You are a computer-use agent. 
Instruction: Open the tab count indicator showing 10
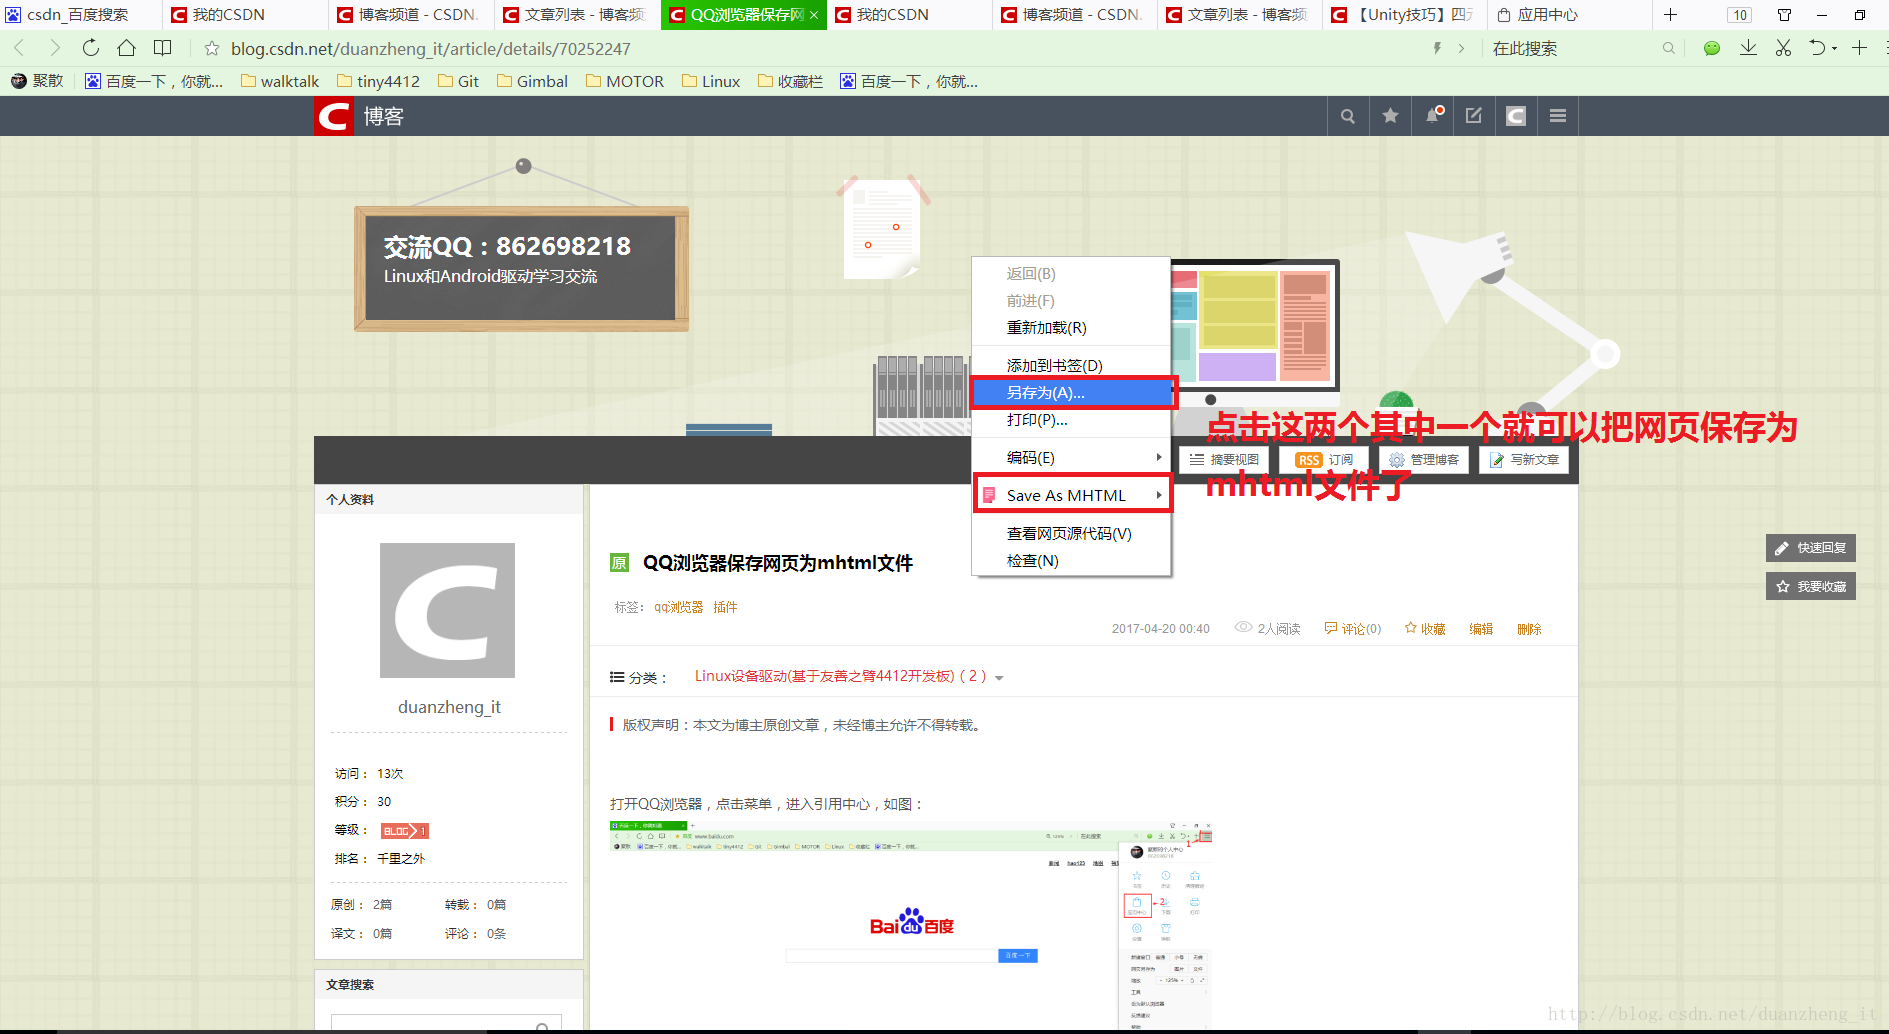[1740, 15]
